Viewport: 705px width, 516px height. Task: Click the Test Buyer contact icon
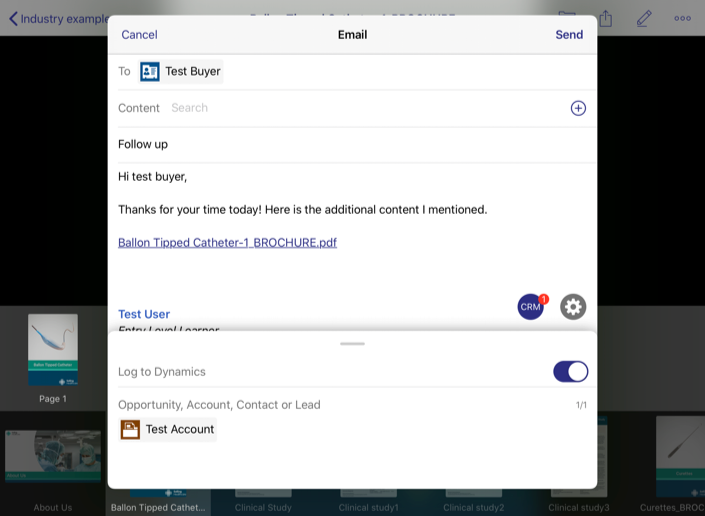pos(150,71)
